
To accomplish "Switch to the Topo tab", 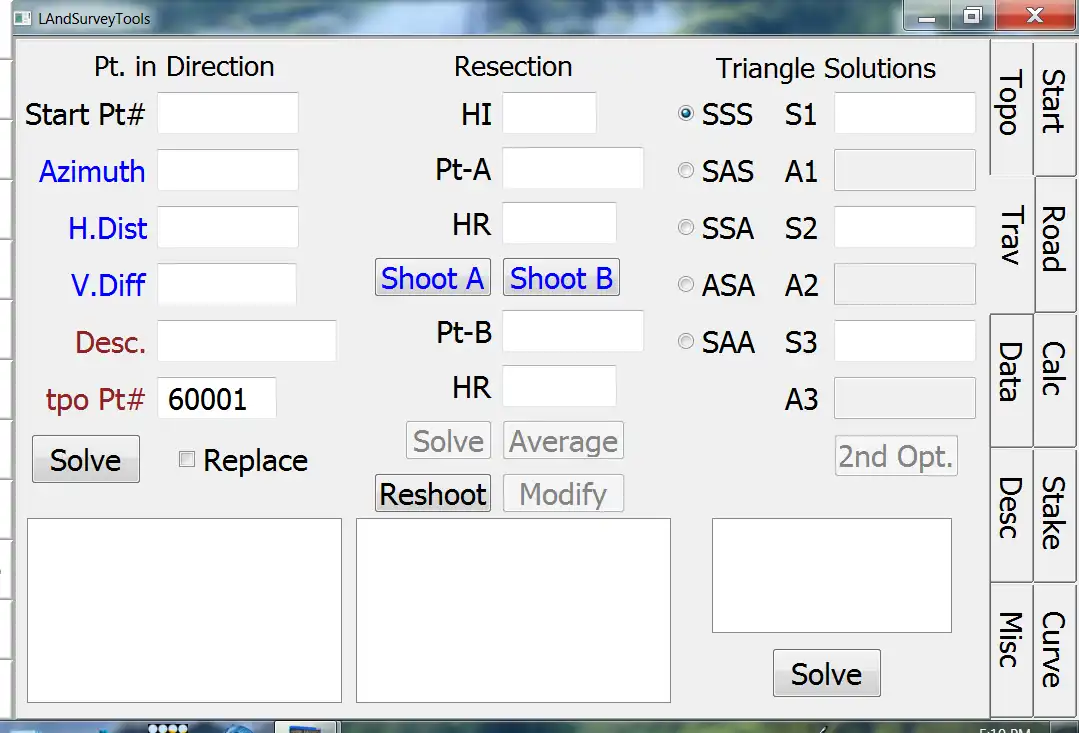I will click(x=1010, y=104).
